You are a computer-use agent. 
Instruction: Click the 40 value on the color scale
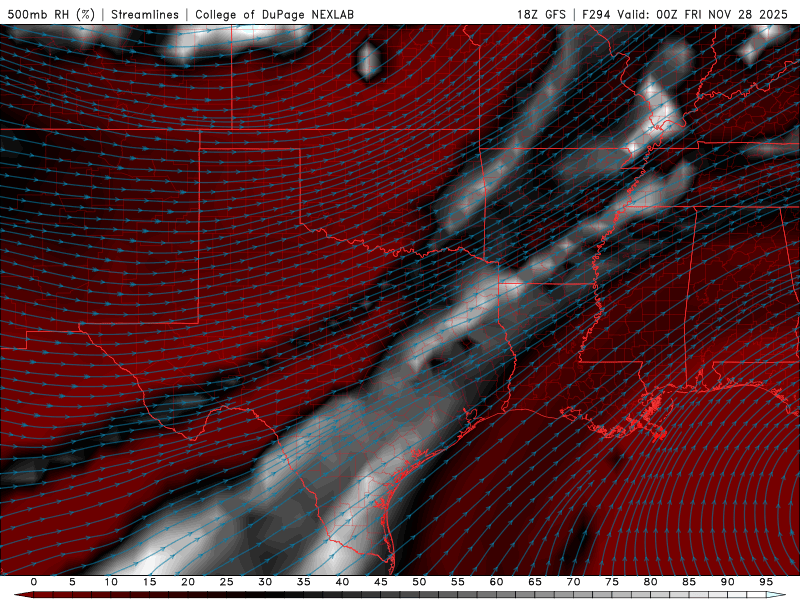pyautogui.click(x=342, y=582)
